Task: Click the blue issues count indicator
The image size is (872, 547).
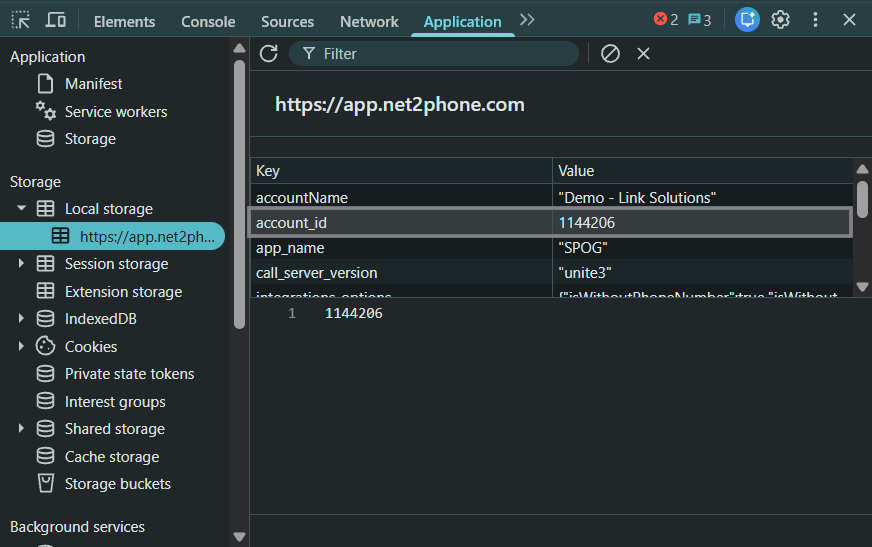Action: point(700,20)
